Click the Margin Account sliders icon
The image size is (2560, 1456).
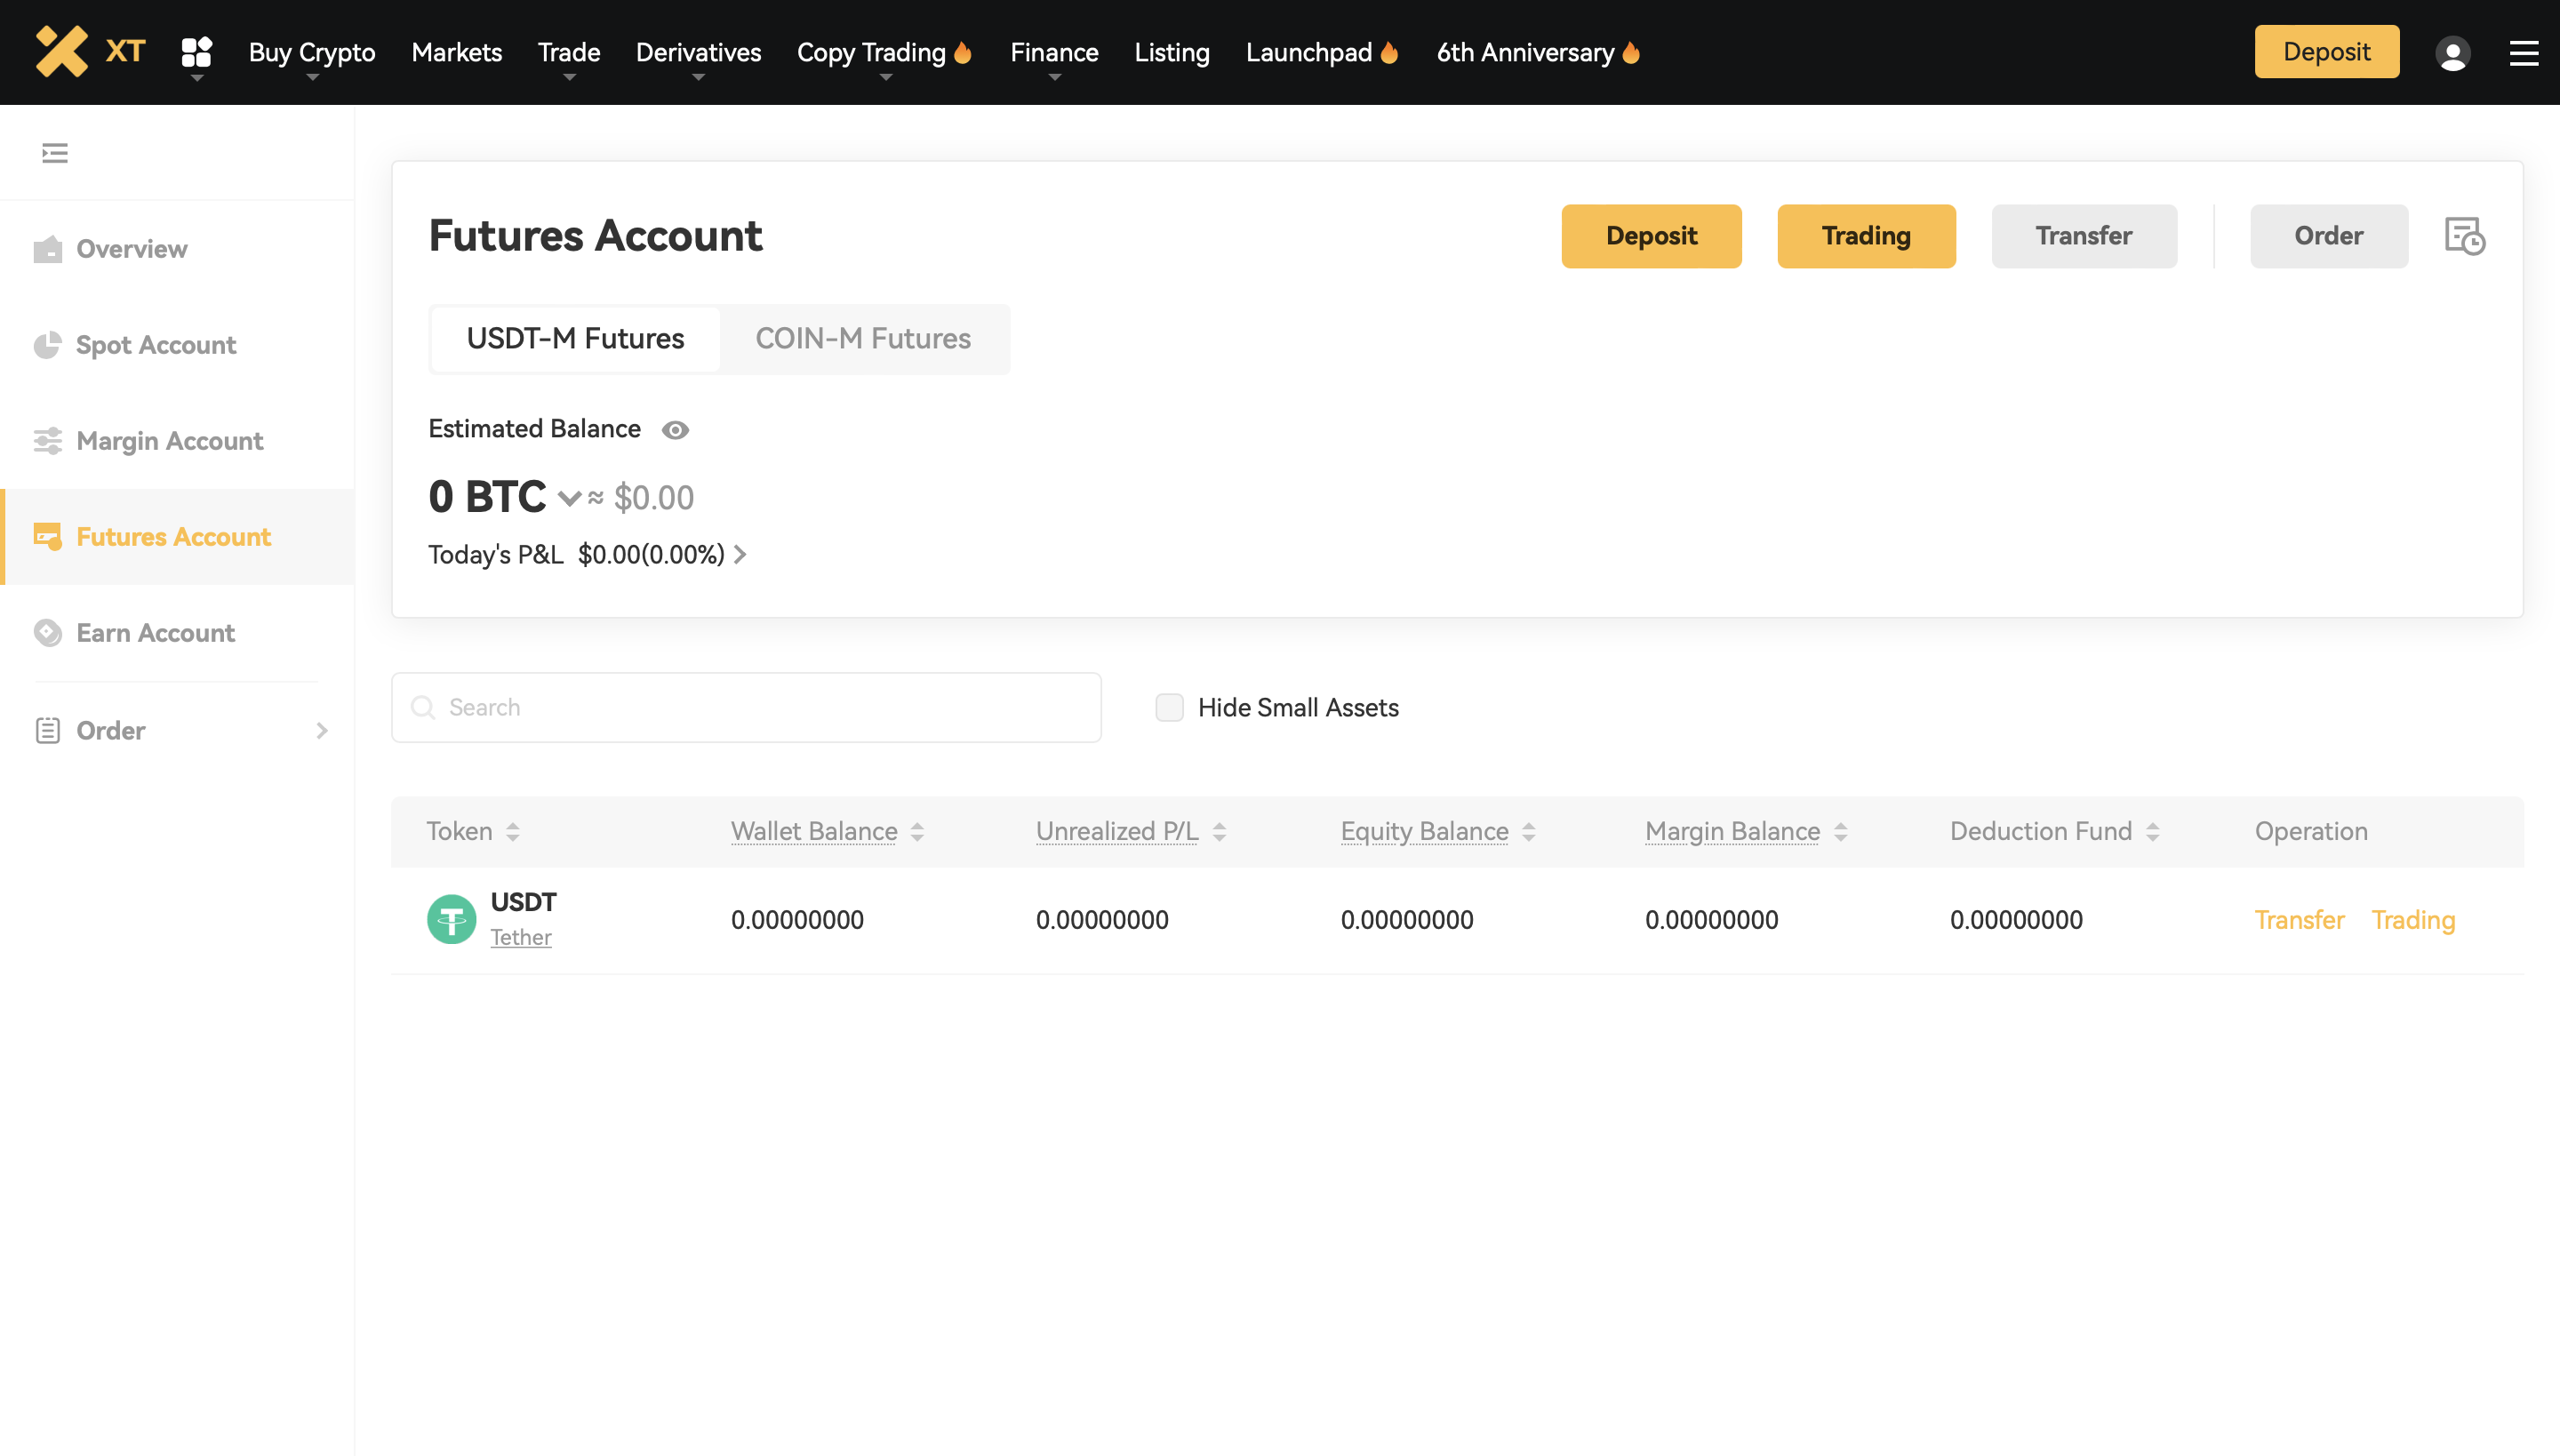pyautogui.click(x=47, y=441)
